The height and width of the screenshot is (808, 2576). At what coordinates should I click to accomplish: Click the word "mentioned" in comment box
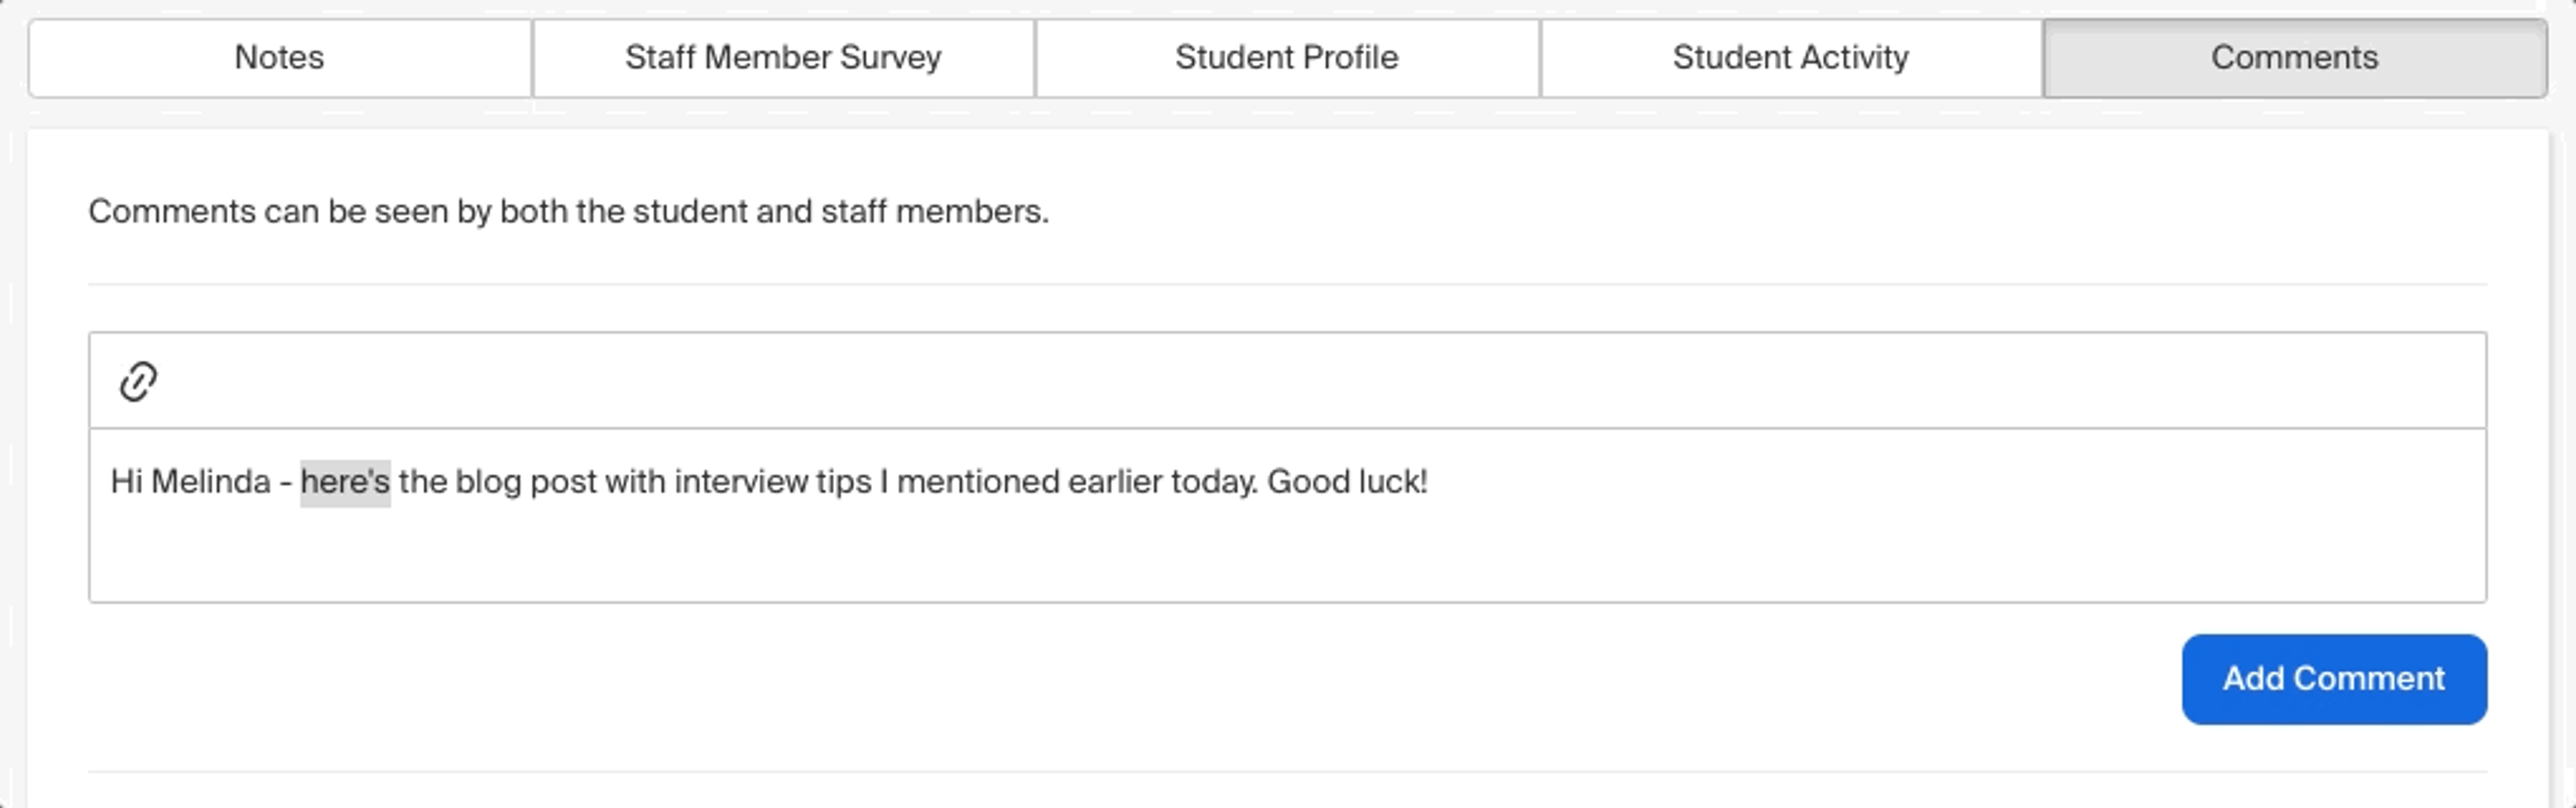pyautogui.click(x=977, y=482)
